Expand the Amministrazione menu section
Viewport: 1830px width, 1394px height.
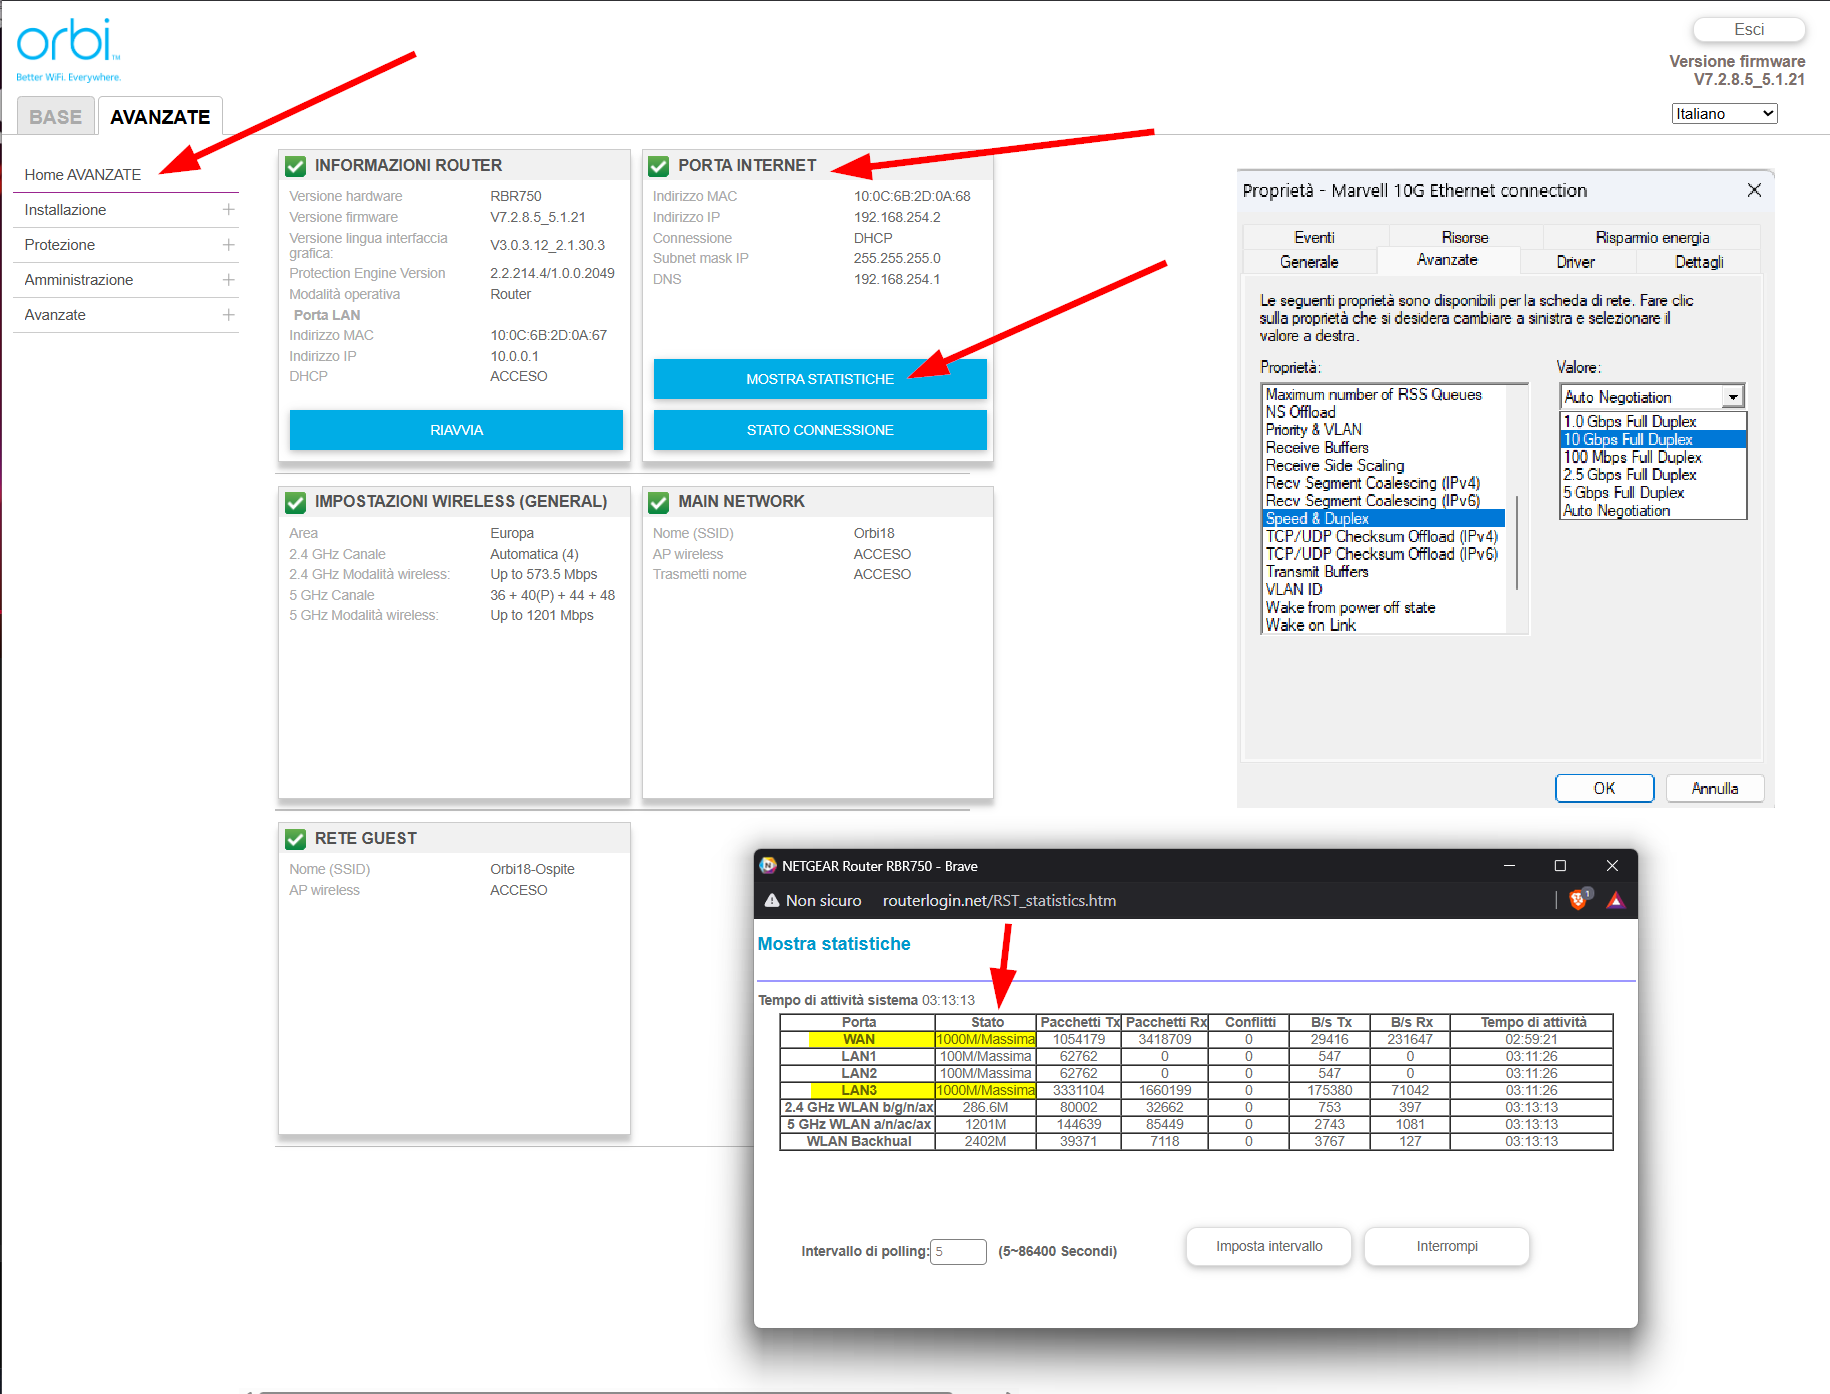click(228, 280)
